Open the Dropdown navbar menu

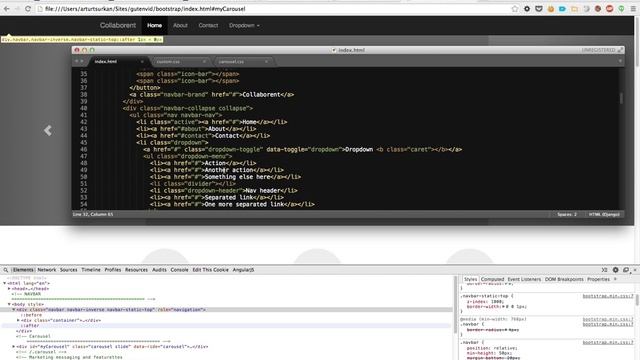click(x=244, y=25)
